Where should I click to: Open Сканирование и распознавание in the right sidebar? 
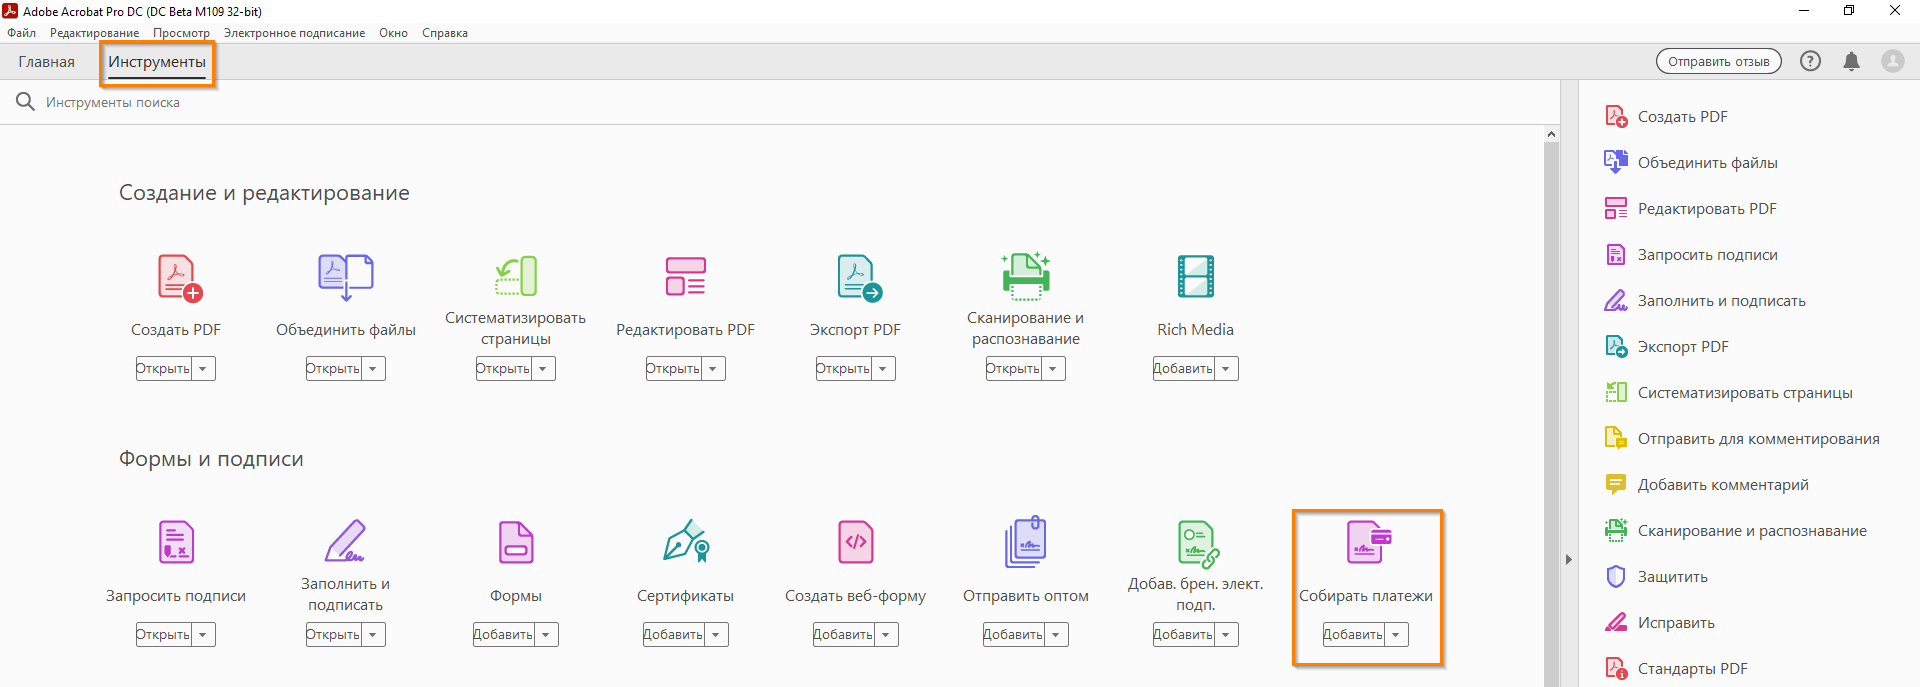[x=1736, y=531]
